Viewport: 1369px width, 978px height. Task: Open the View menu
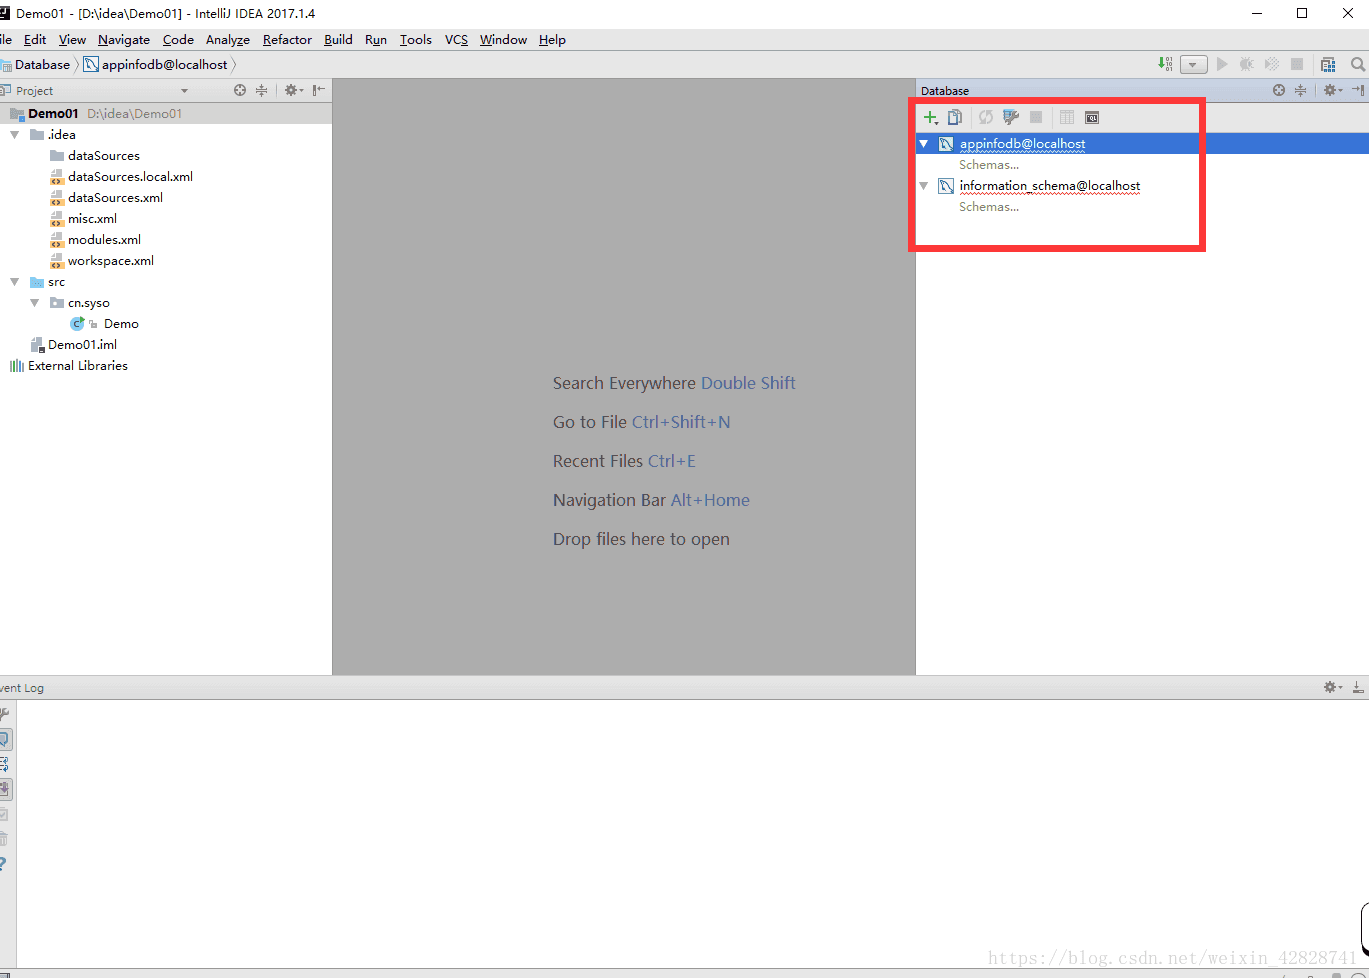pyautogui.click(x=72, y=40)
